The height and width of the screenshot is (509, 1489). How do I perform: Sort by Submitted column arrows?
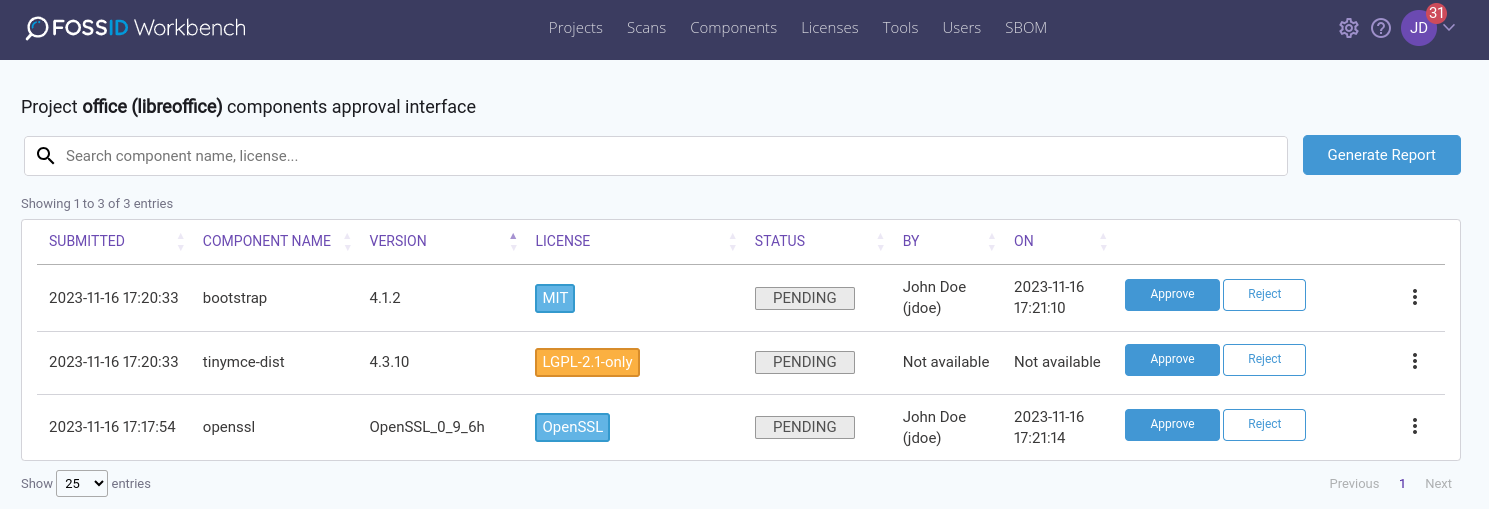[x=181, y=241]
